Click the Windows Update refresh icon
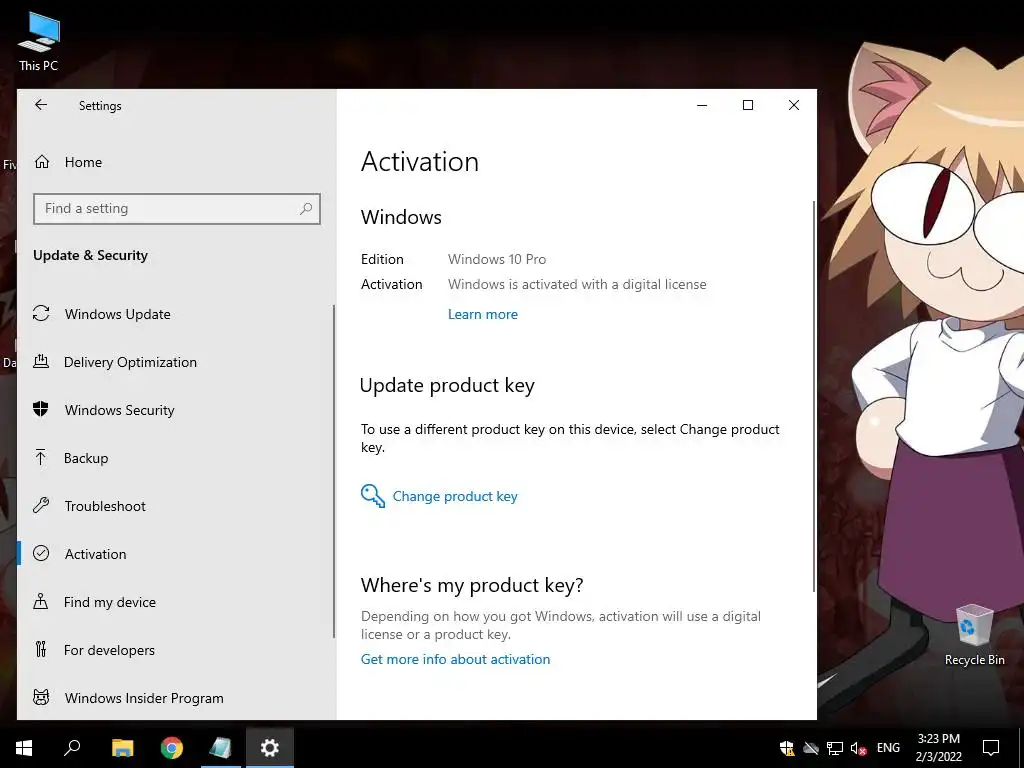1024x768 pixels. tap(41, 313)
